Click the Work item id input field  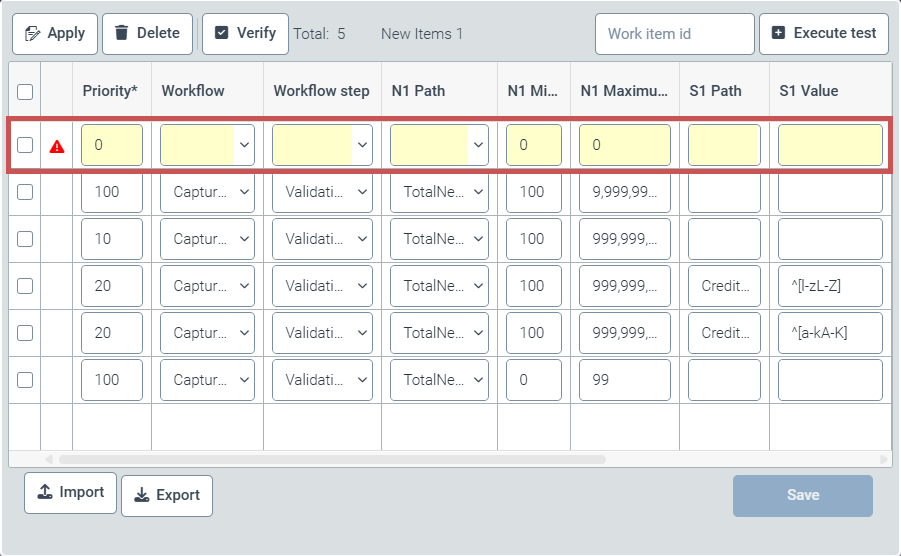[x=674, y=33]
